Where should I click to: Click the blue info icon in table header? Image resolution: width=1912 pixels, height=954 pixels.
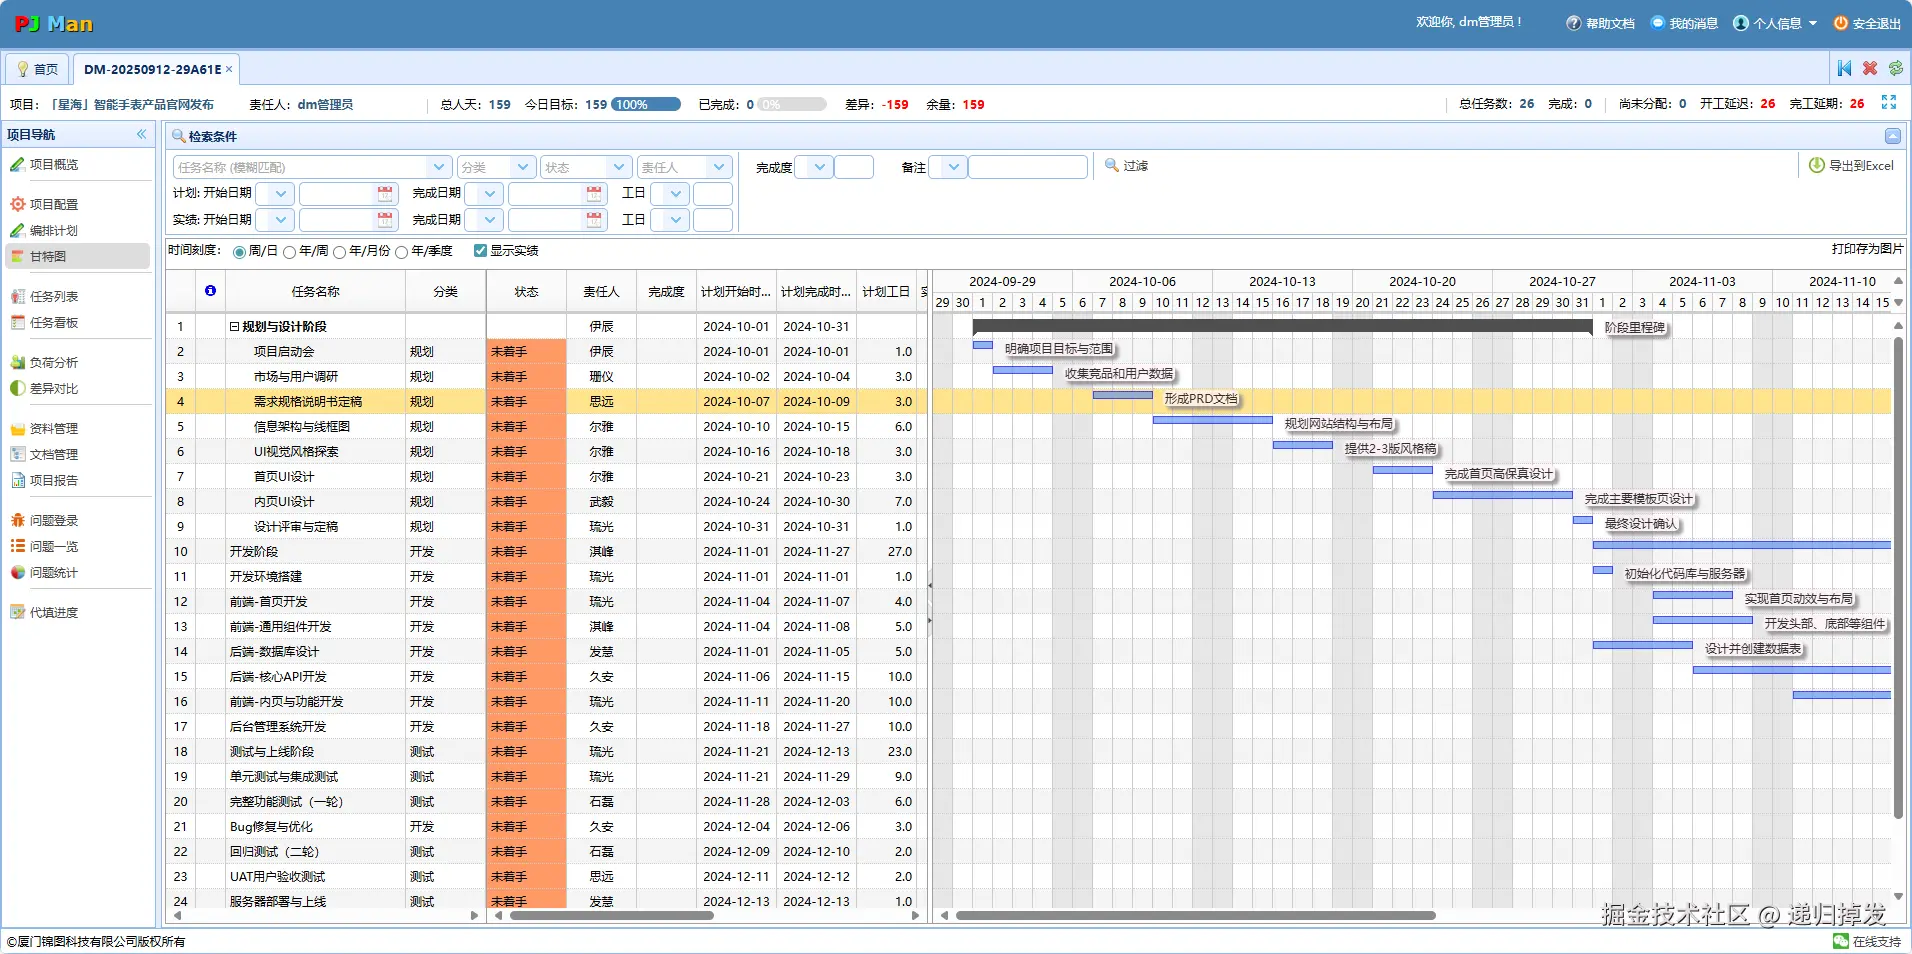tap(210, 291)
